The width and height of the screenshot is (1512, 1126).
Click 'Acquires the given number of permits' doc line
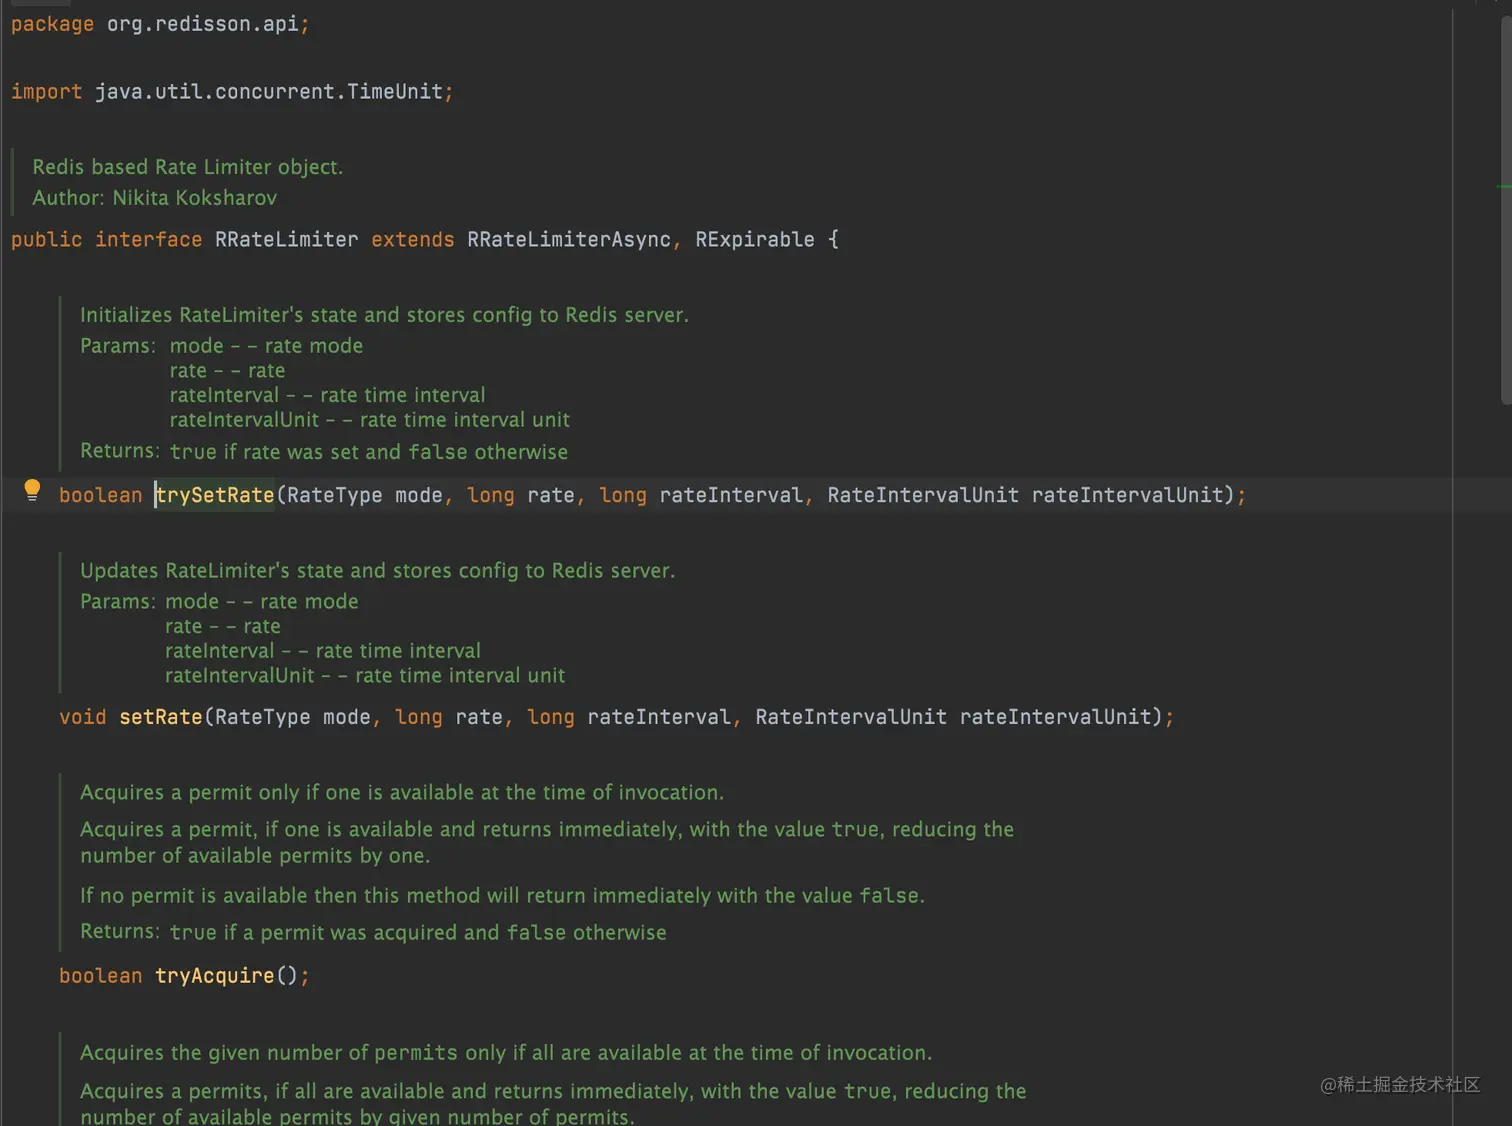coord(506,1053)
